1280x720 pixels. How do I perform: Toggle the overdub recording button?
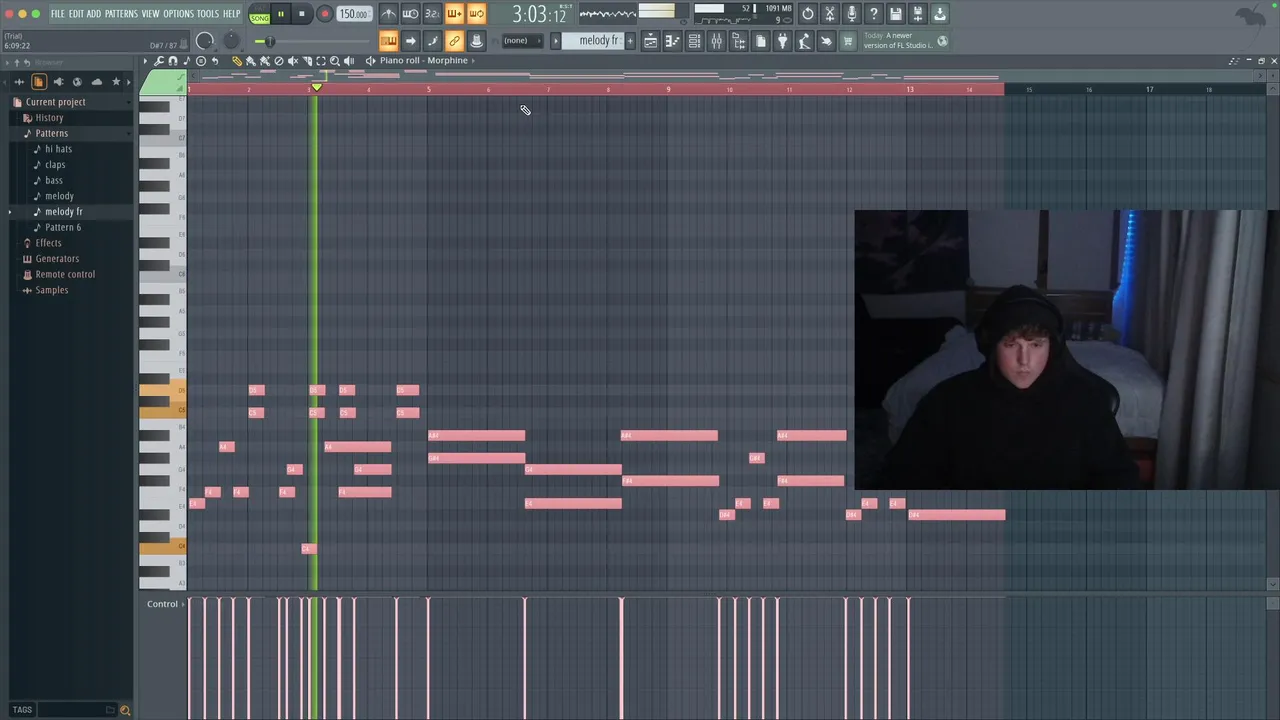(x=454, y=14)
